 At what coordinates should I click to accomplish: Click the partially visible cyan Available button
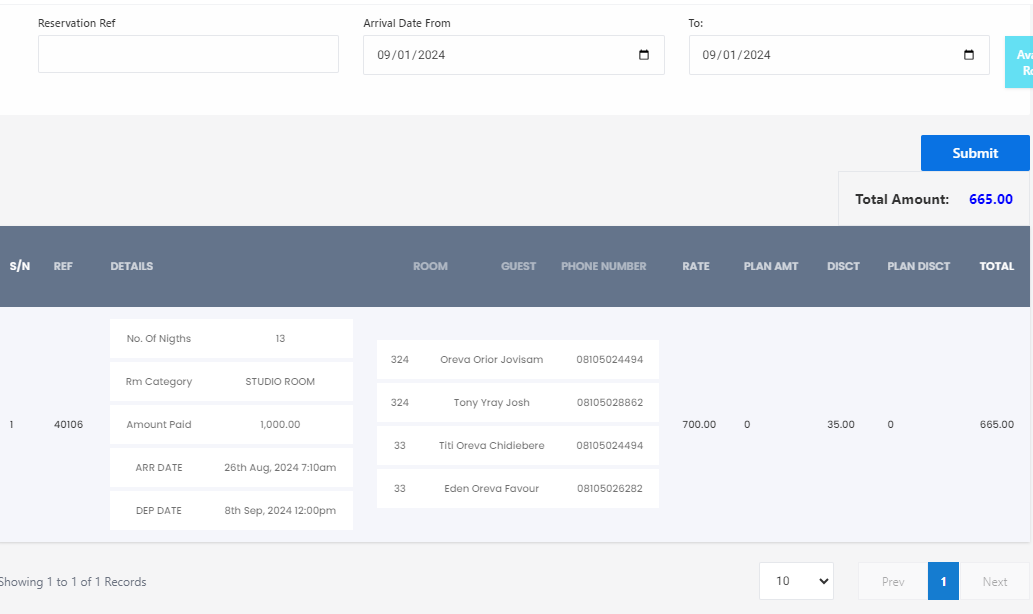tap(1019, 62)
